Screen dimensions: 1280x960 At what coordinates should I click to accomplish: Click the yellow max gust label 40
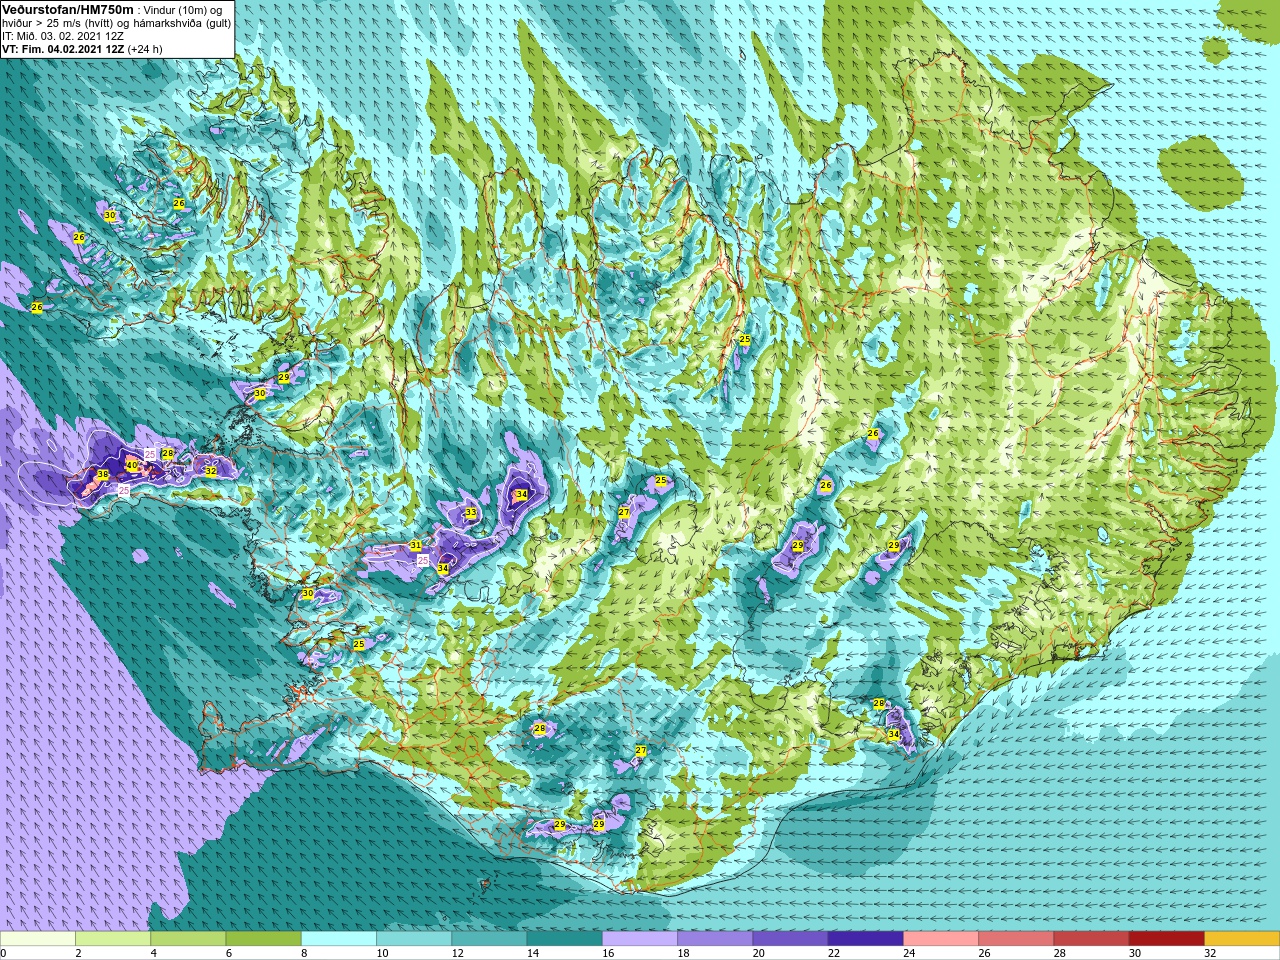pos(131,465)
